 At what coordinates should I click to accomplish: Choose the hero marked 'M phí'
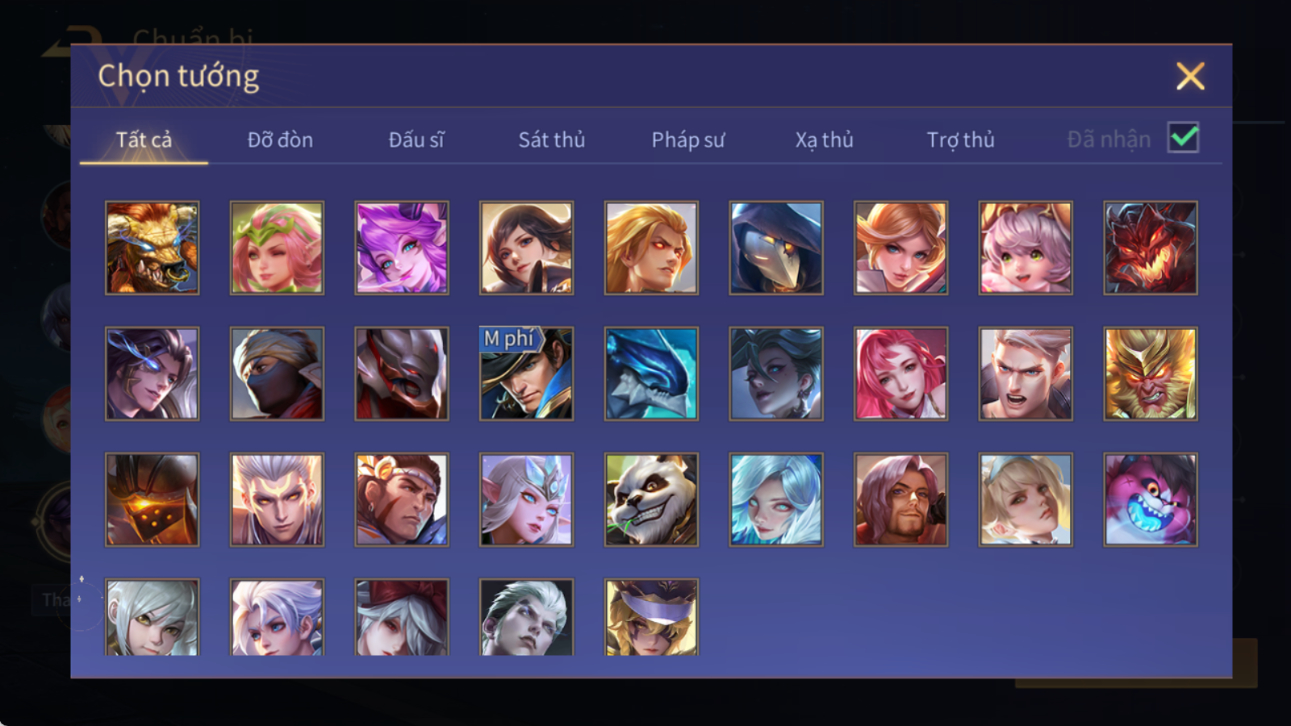(x=526, y=373)
